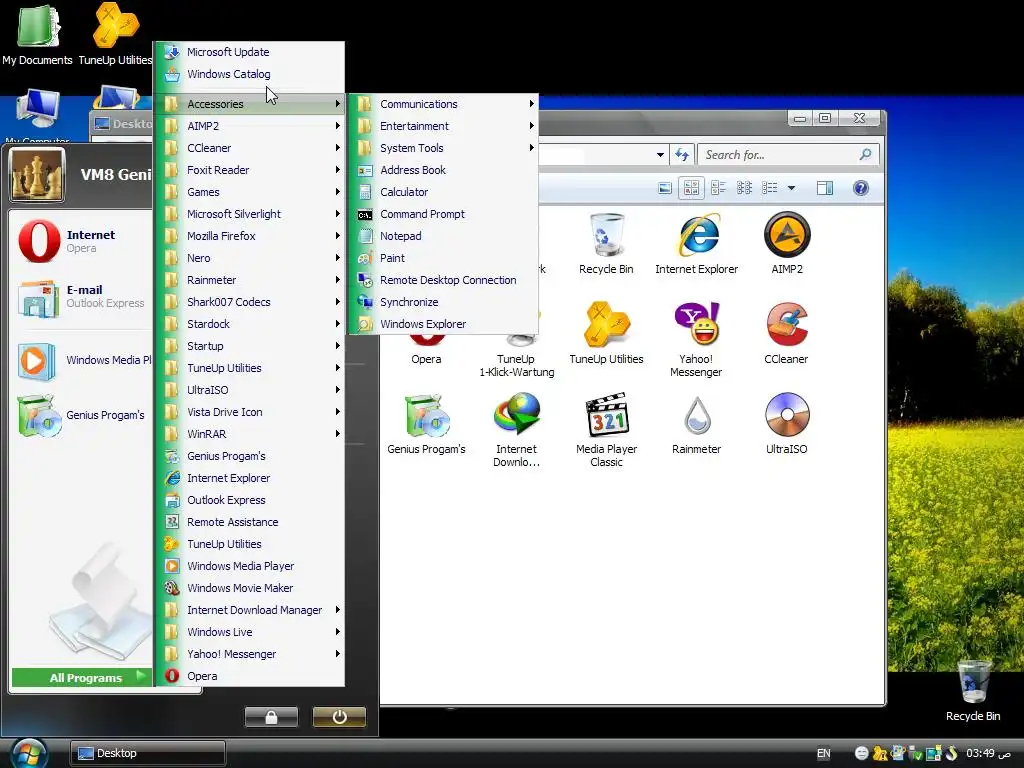Expand the System Tools submenu
The width and height of the screenshot is (1024, 768).
pyautogui.click(x=446, y=148)
